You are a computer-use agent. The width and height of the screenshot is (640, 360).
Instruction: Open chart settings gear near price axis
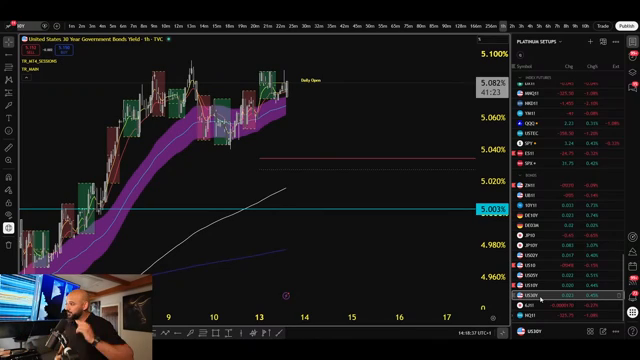[493, 318]
